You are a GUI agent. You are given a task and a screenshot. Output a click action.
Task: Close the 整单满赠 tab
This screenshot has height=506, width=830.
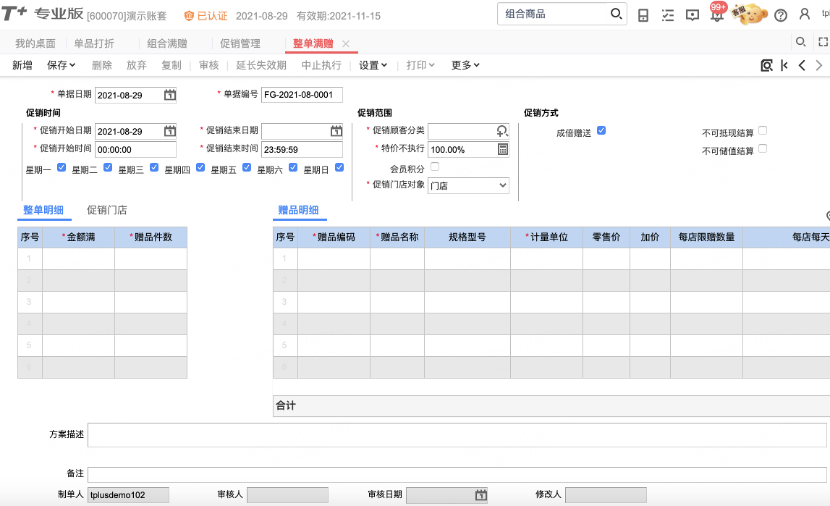(346, 44)
